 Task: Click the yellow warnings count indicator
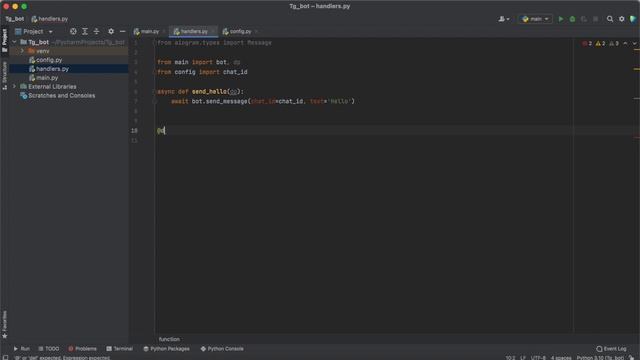click(600, 43)
